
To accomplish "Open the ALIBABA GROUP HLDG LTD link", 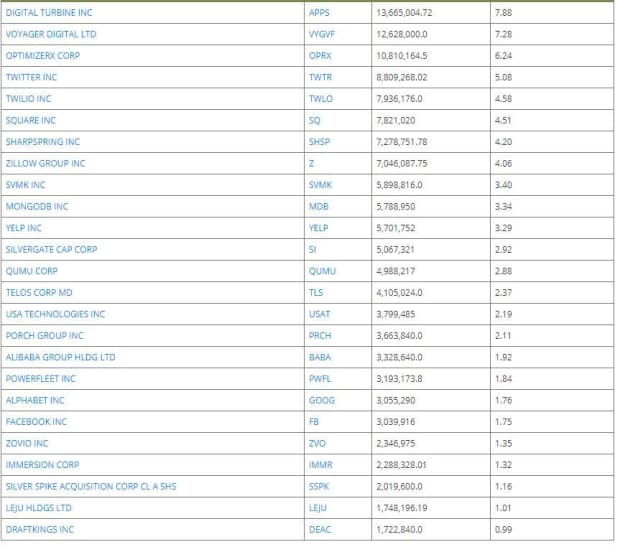I will click(x=60, y=358).
